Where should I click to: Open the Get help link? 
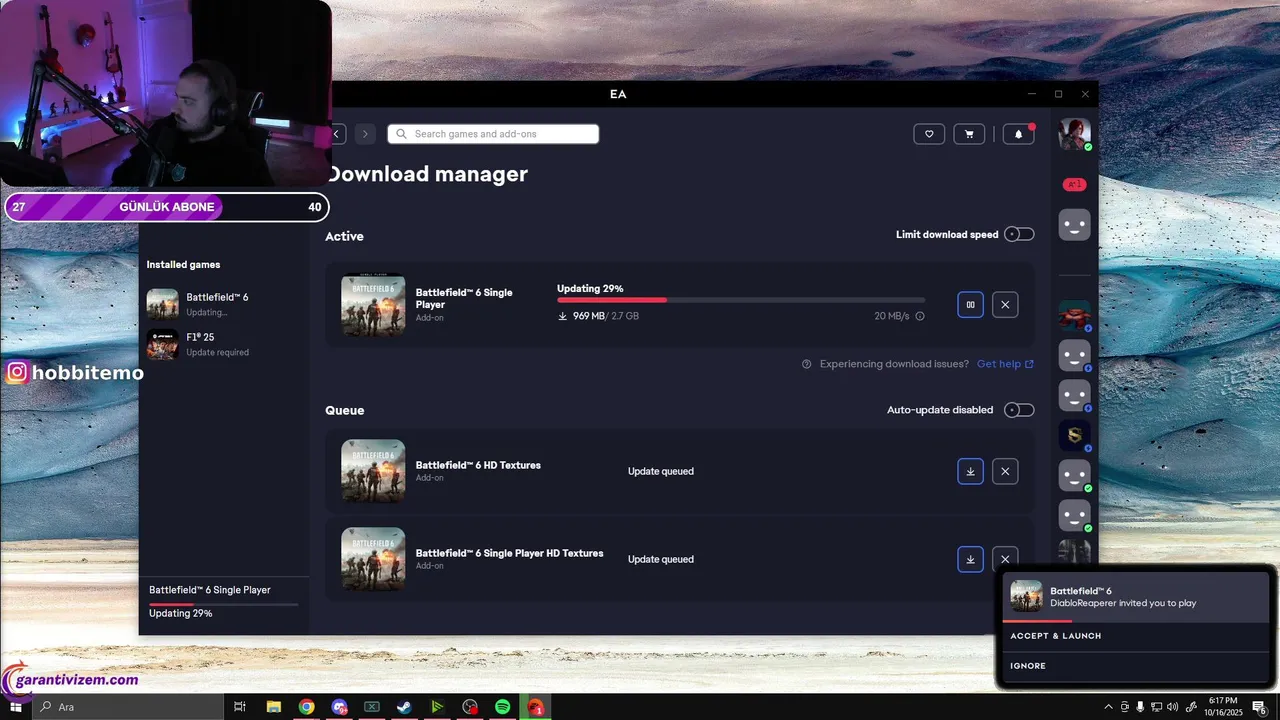(1005, 364)
